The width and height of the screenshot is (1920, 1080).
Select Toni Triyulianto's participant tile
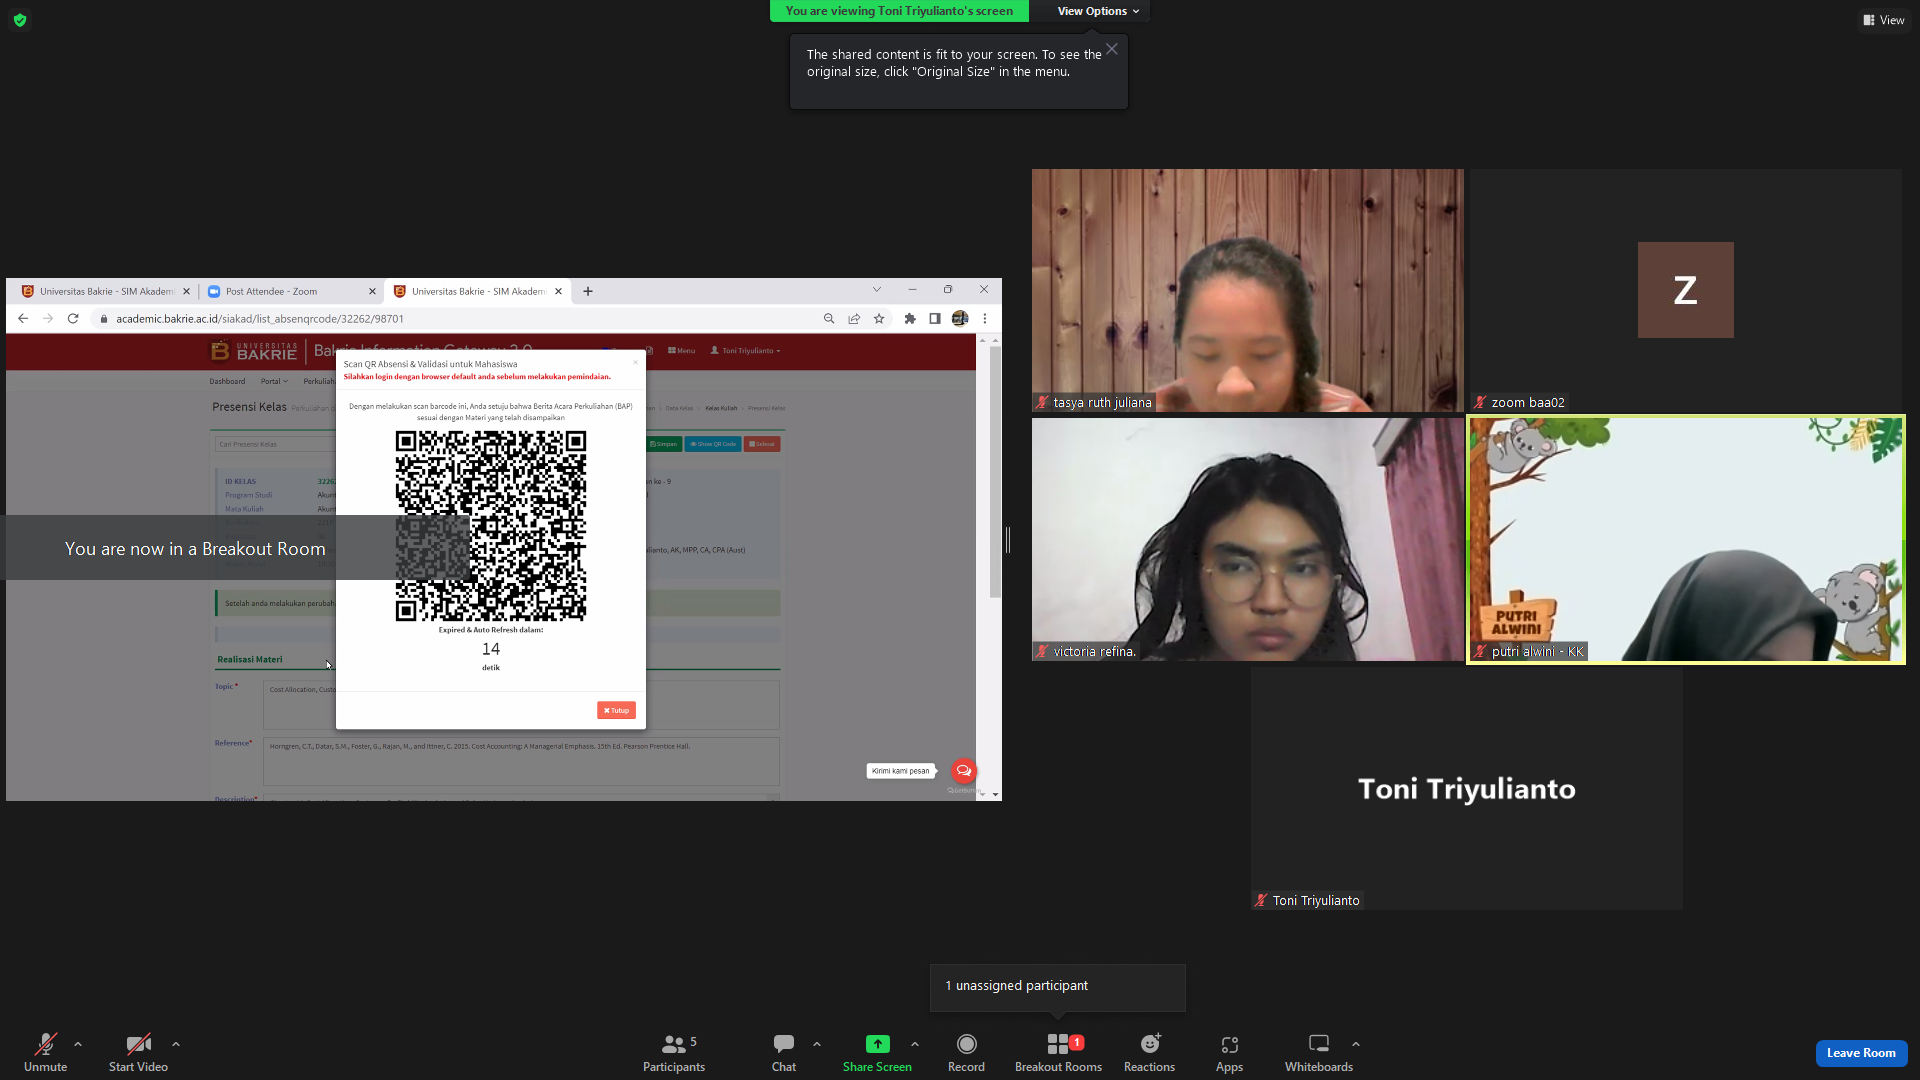(1466, 788)
